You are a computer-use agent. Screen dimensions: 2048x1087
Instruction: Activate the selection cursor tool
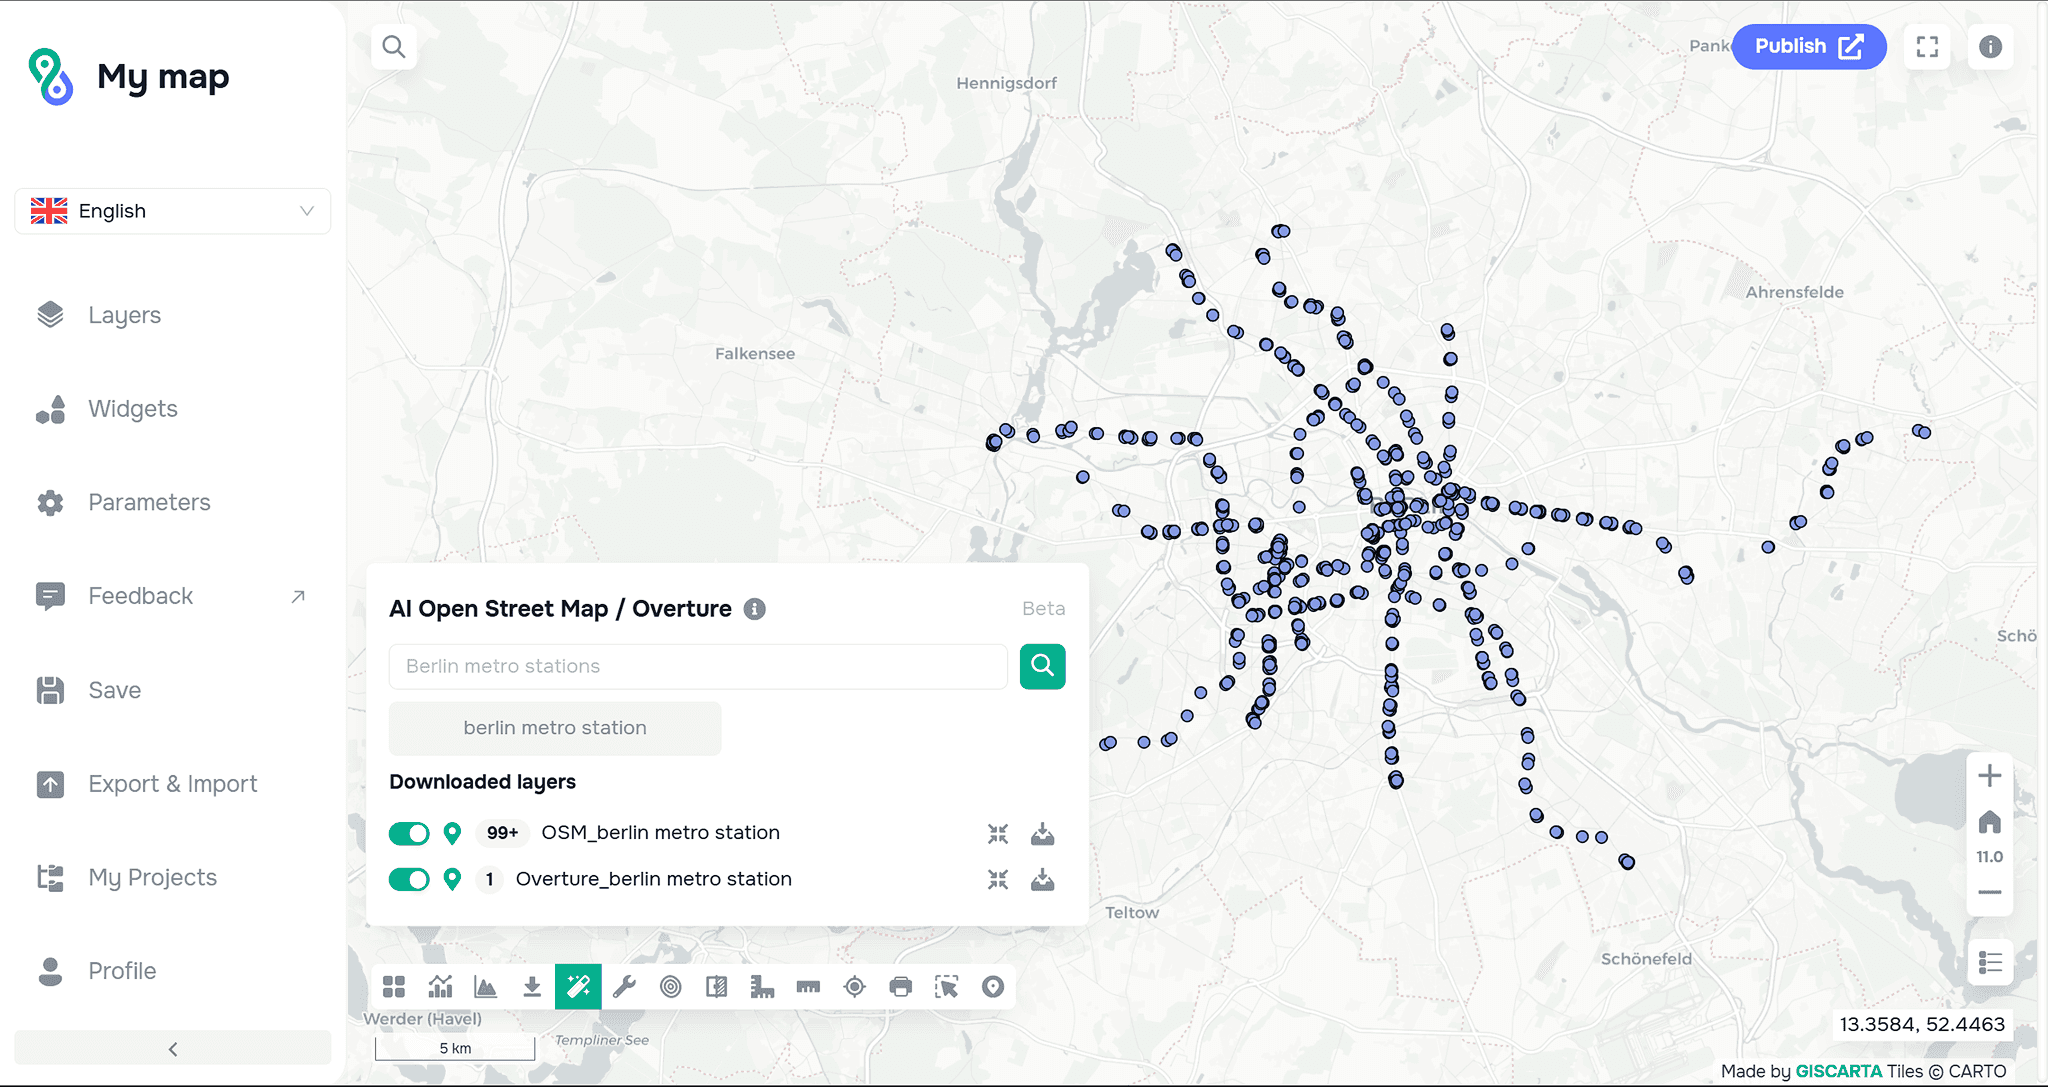[x=946, y=987]
